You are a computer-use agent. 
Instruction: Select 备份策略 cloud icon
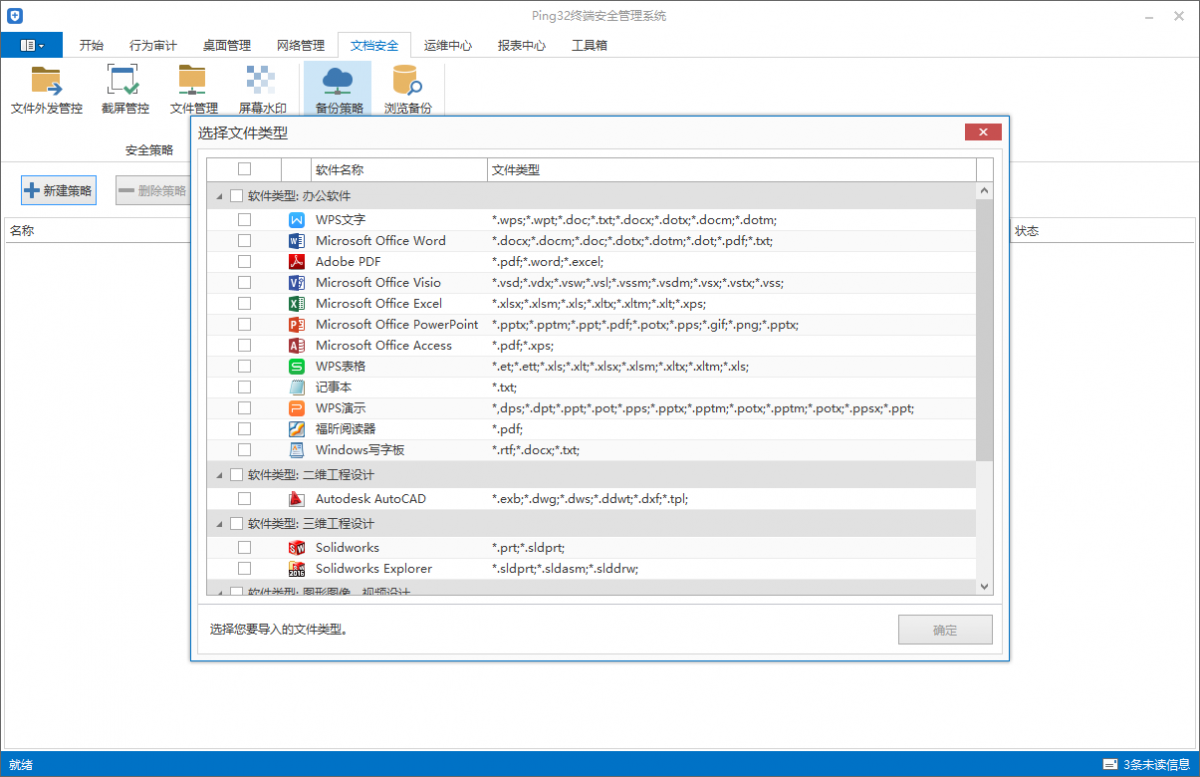click(x=338, y=80)
